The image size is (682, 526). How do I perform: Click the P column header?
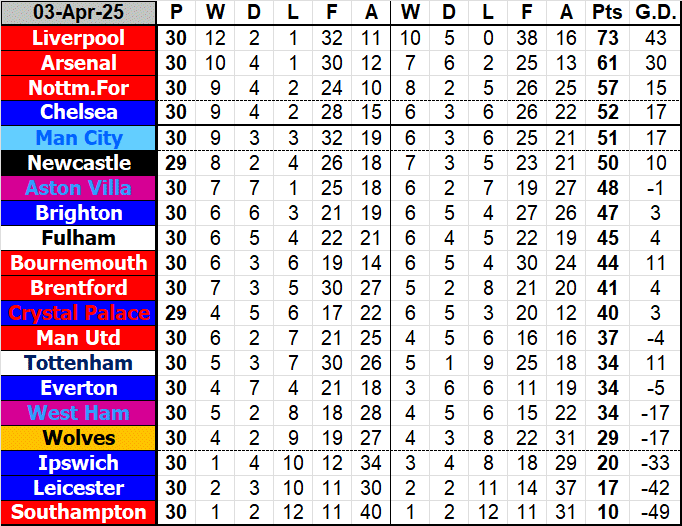[x=176, y=13]
